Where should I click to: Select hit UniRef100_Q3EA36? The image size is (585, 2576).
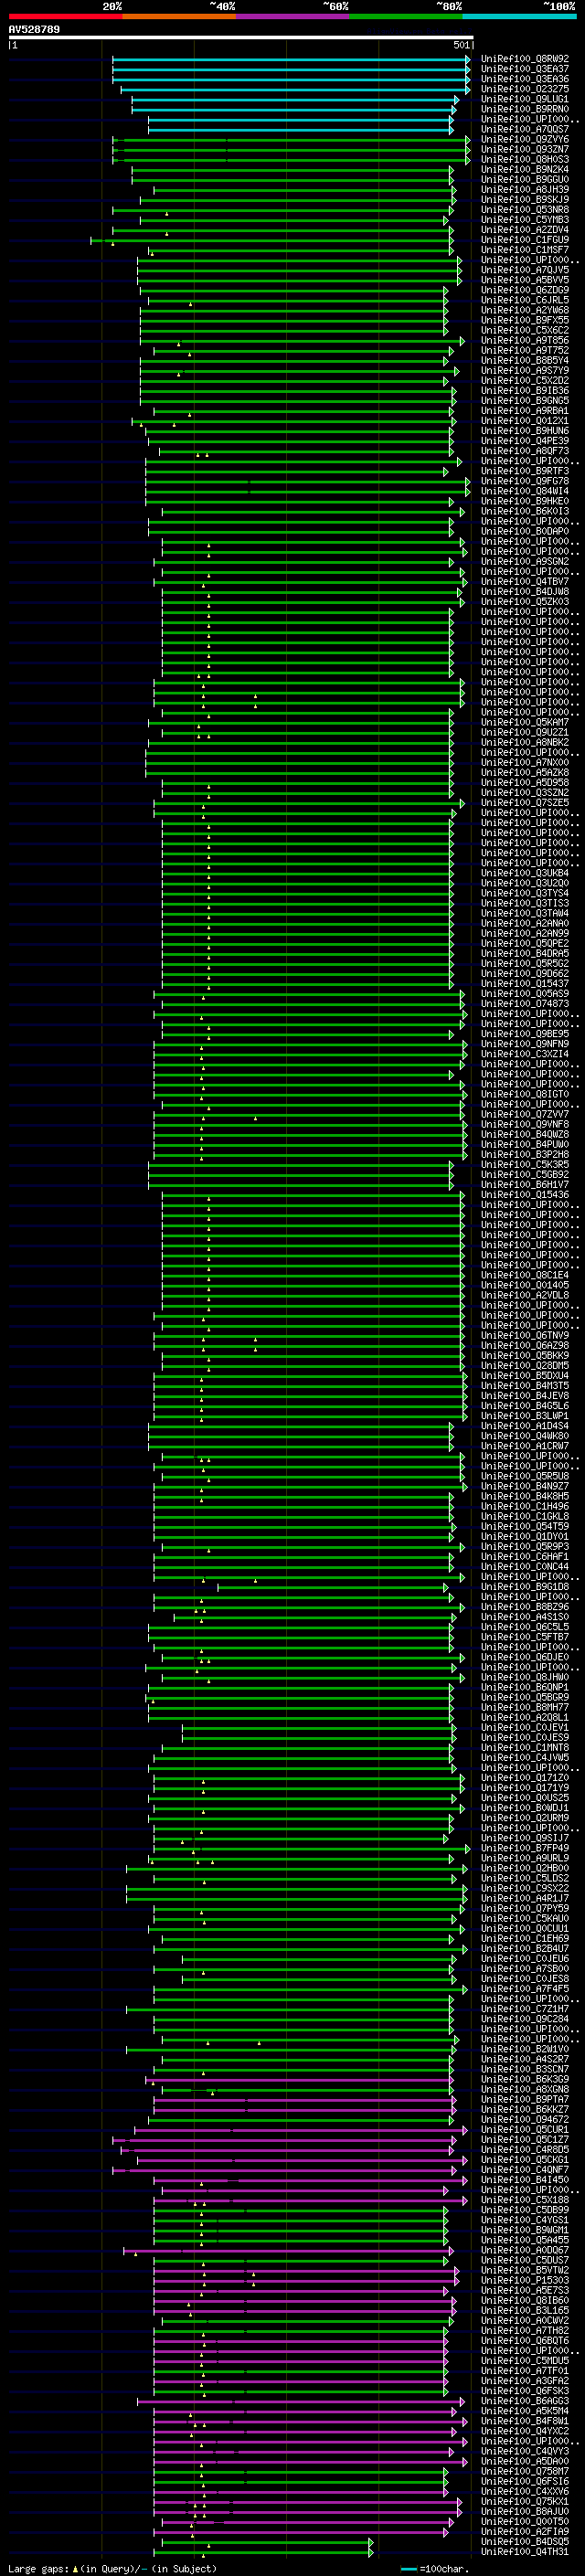[x=525, y=79]
